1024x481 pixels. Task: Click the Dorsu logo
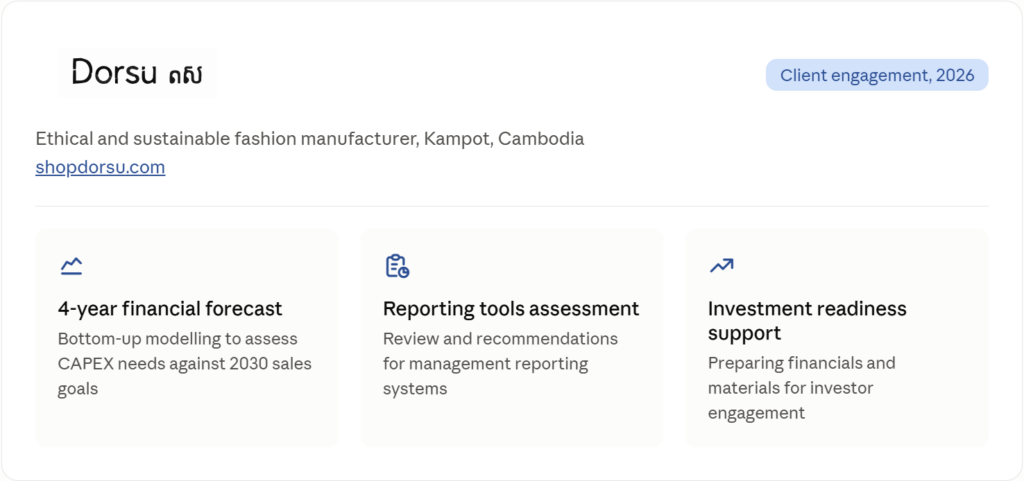click(x=137, y=73)
